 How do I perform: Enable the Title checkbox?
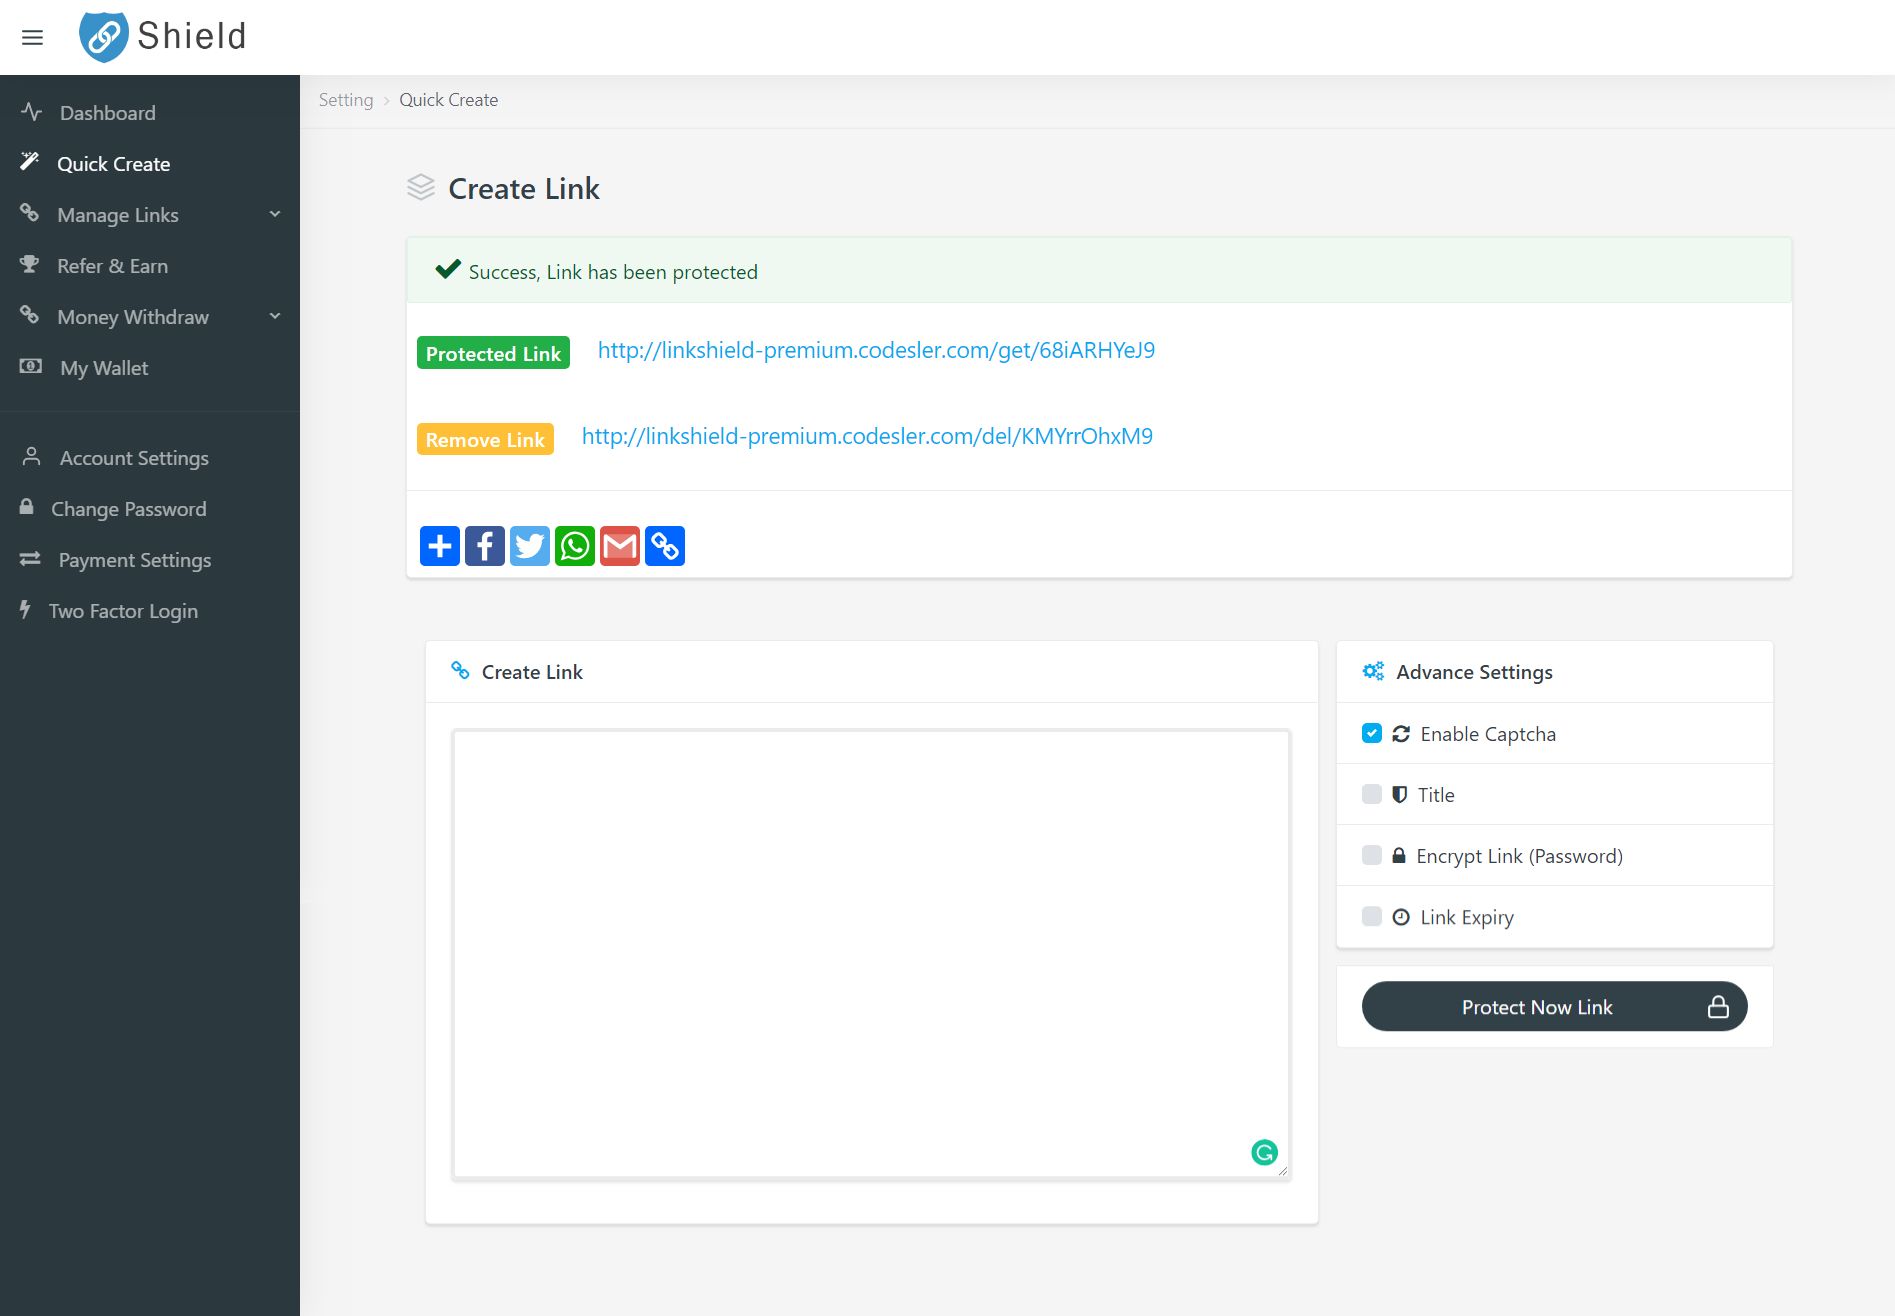[1372, 794]
